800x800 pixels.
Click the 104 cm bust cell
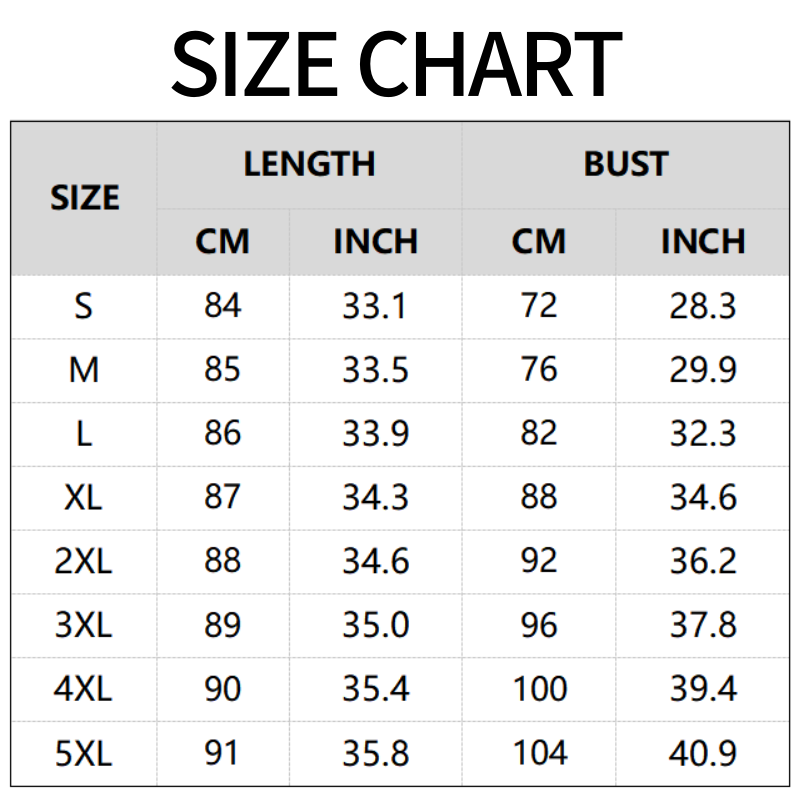540,753
